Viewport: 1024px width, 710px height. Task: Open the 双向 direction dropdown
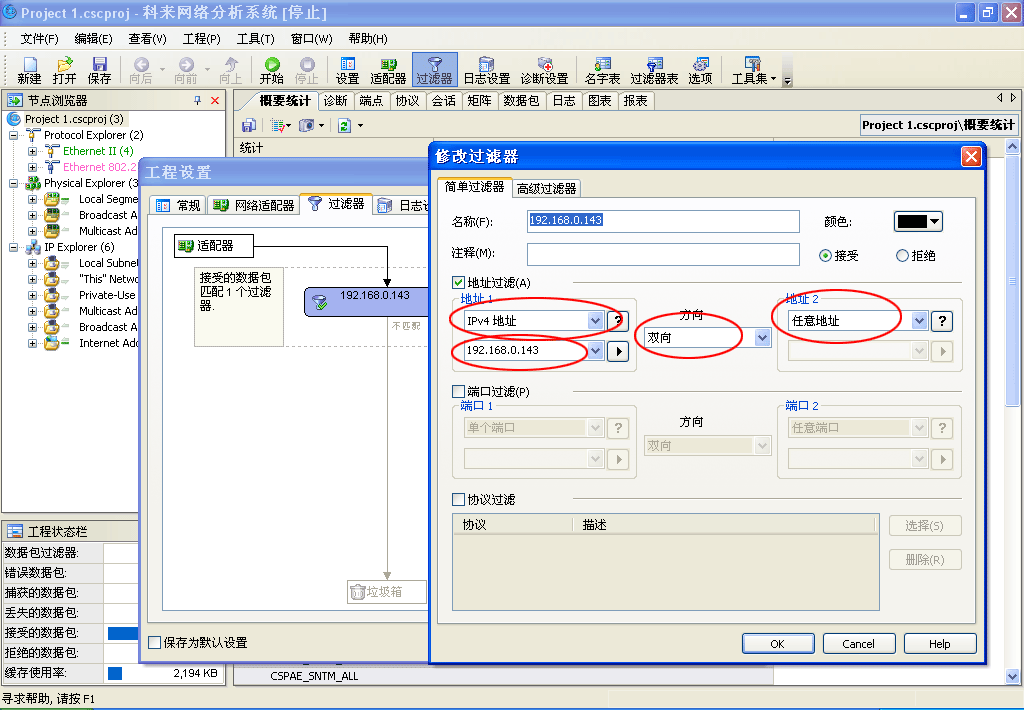pyautogui.click(x=763, y=338)
